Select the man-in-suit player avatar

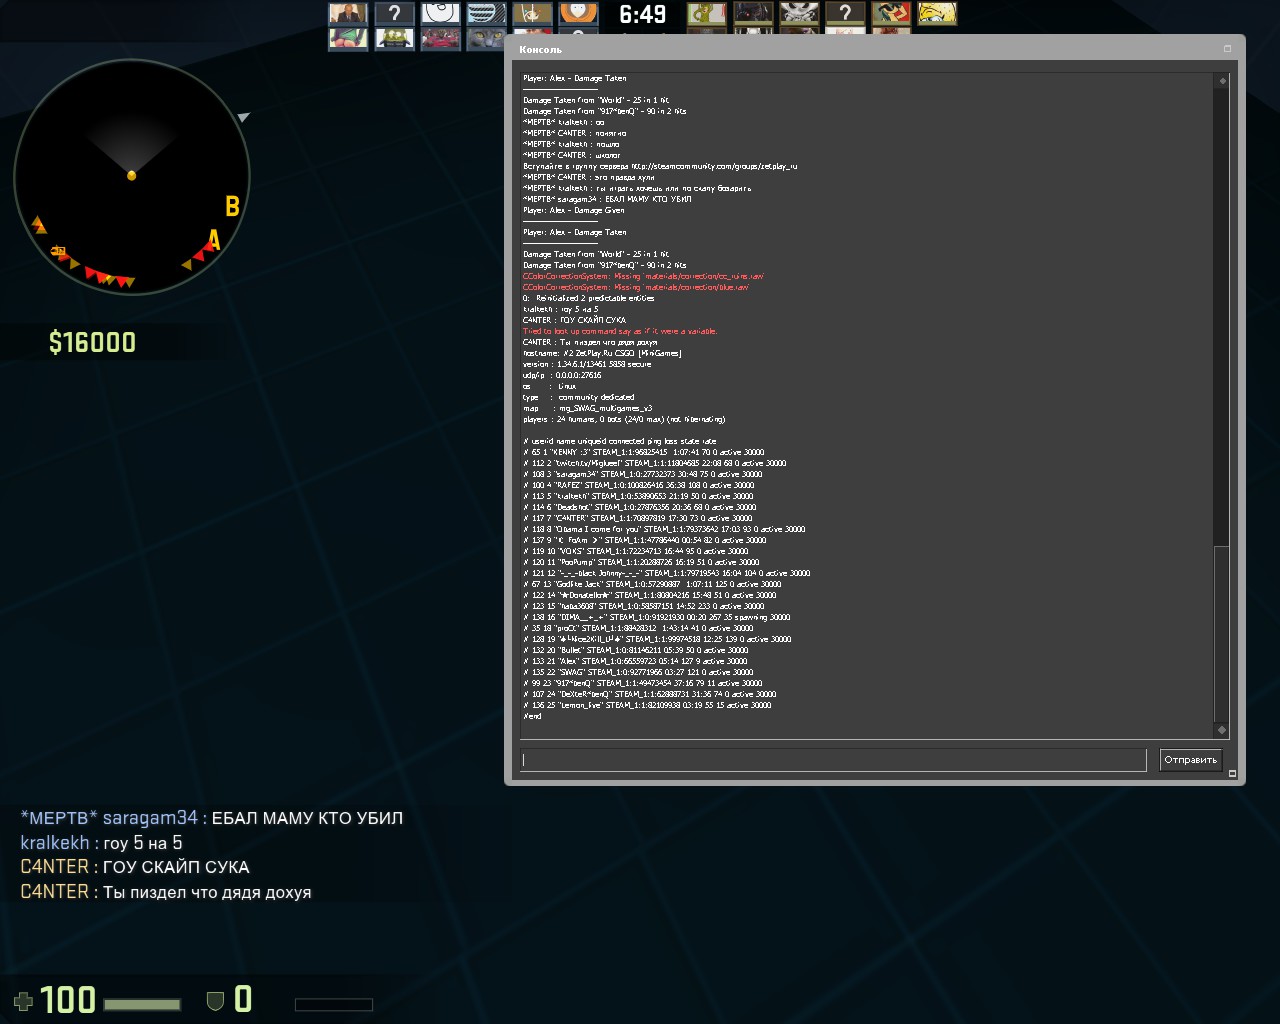[x=348, y=13]
